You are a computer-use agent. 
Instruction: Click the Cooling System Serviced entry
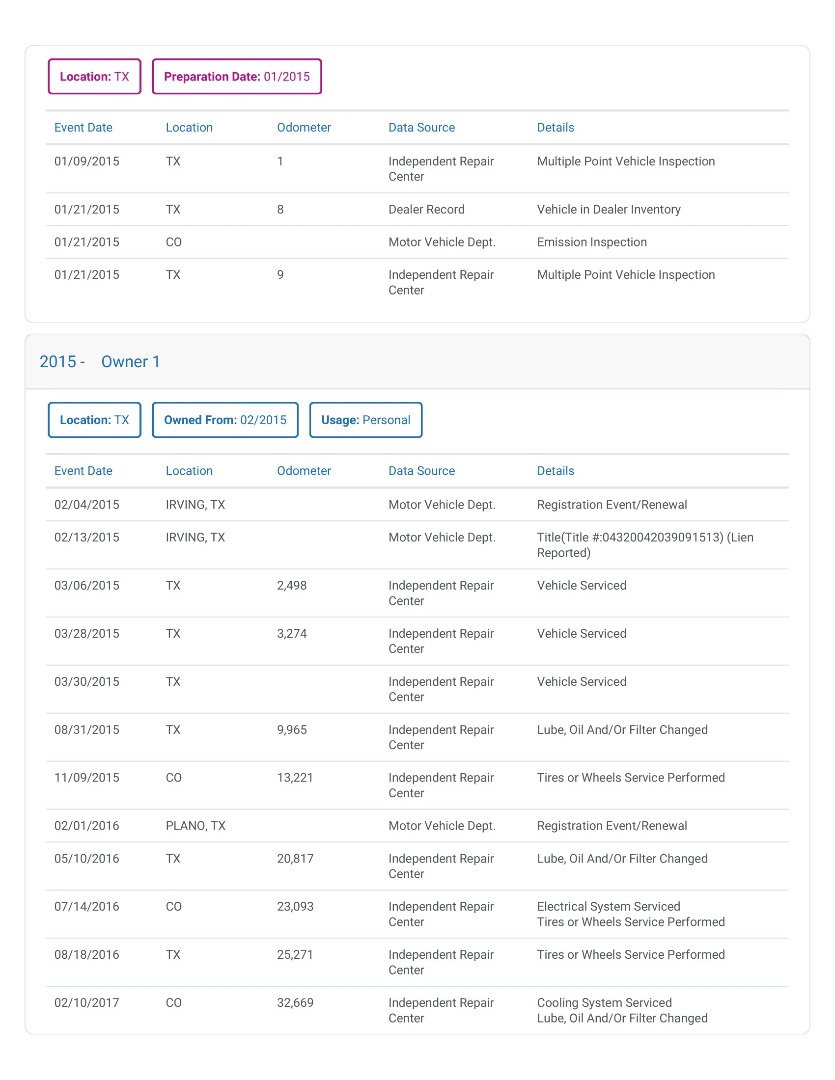pos(604,1003)
